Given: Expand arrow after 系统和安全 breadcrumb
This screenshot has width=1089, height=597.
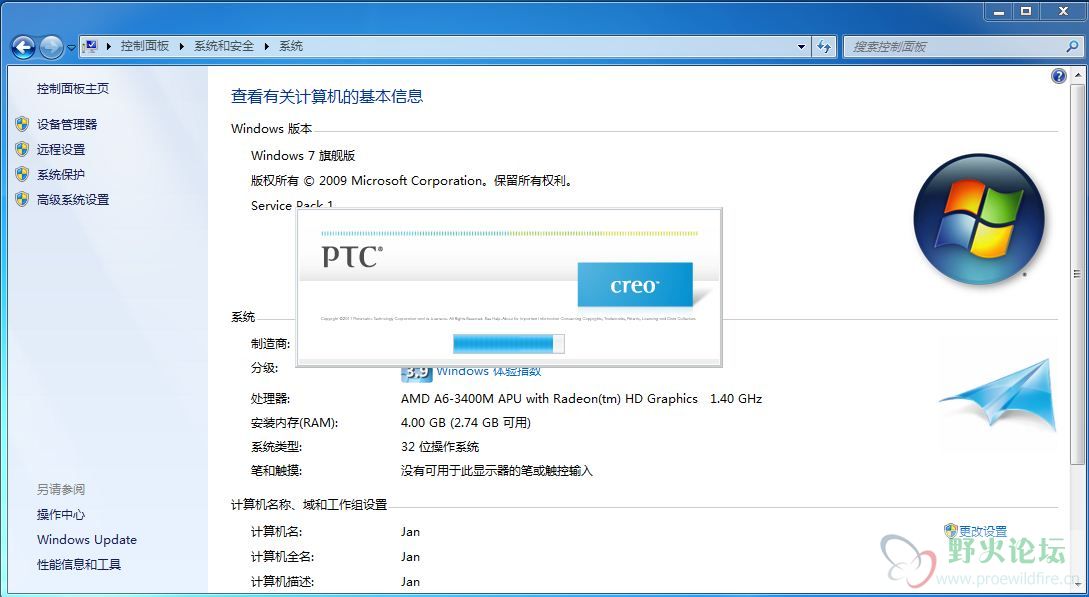Looking at the screenshot, I should click(266, 47).
